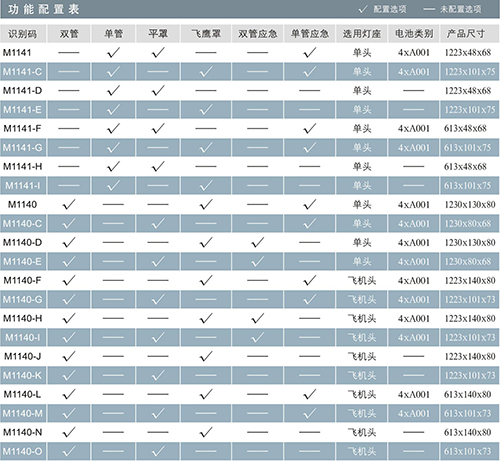Click the 飞鹰罩 checkmark in row M1140-N
The image size is (500, 462).
[x=206, y=432]
